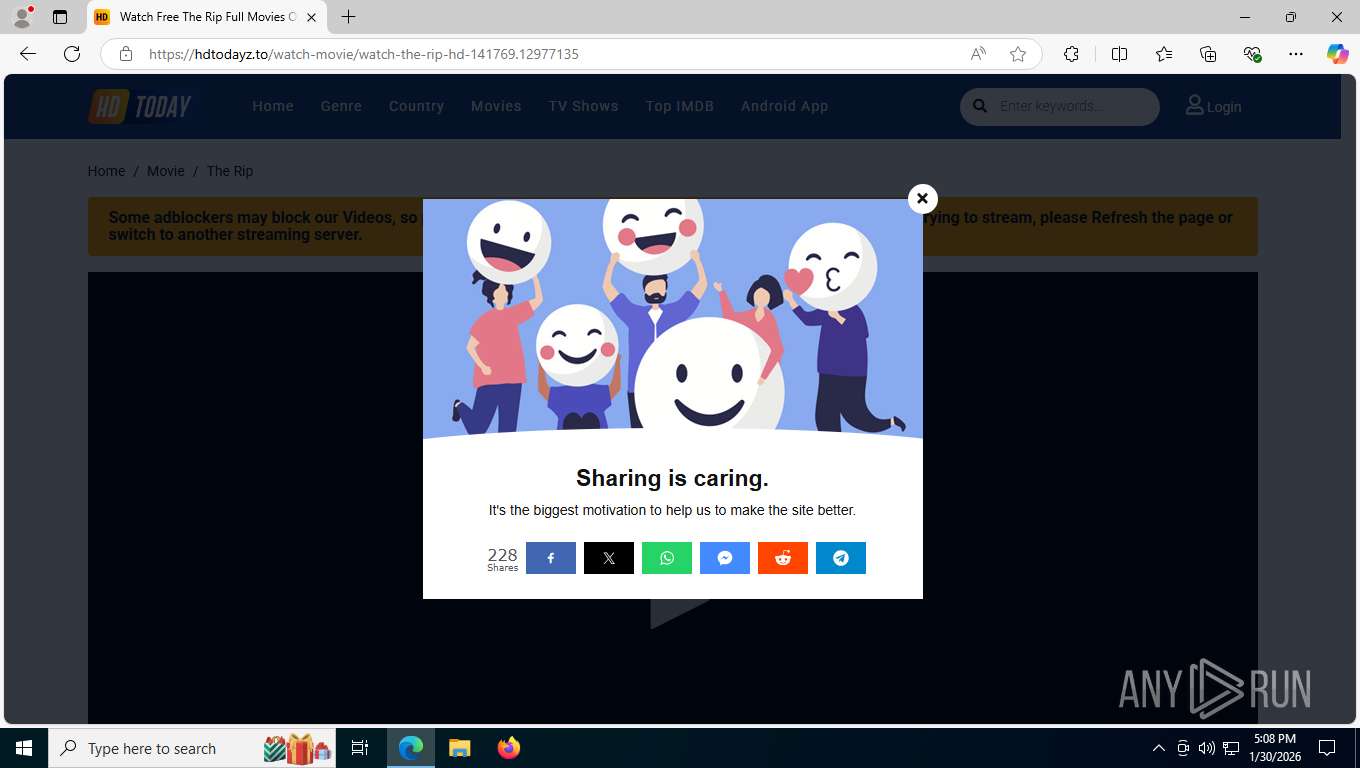
Task: Open the tab actions menu icon
Action: click(x=60, y=17)
